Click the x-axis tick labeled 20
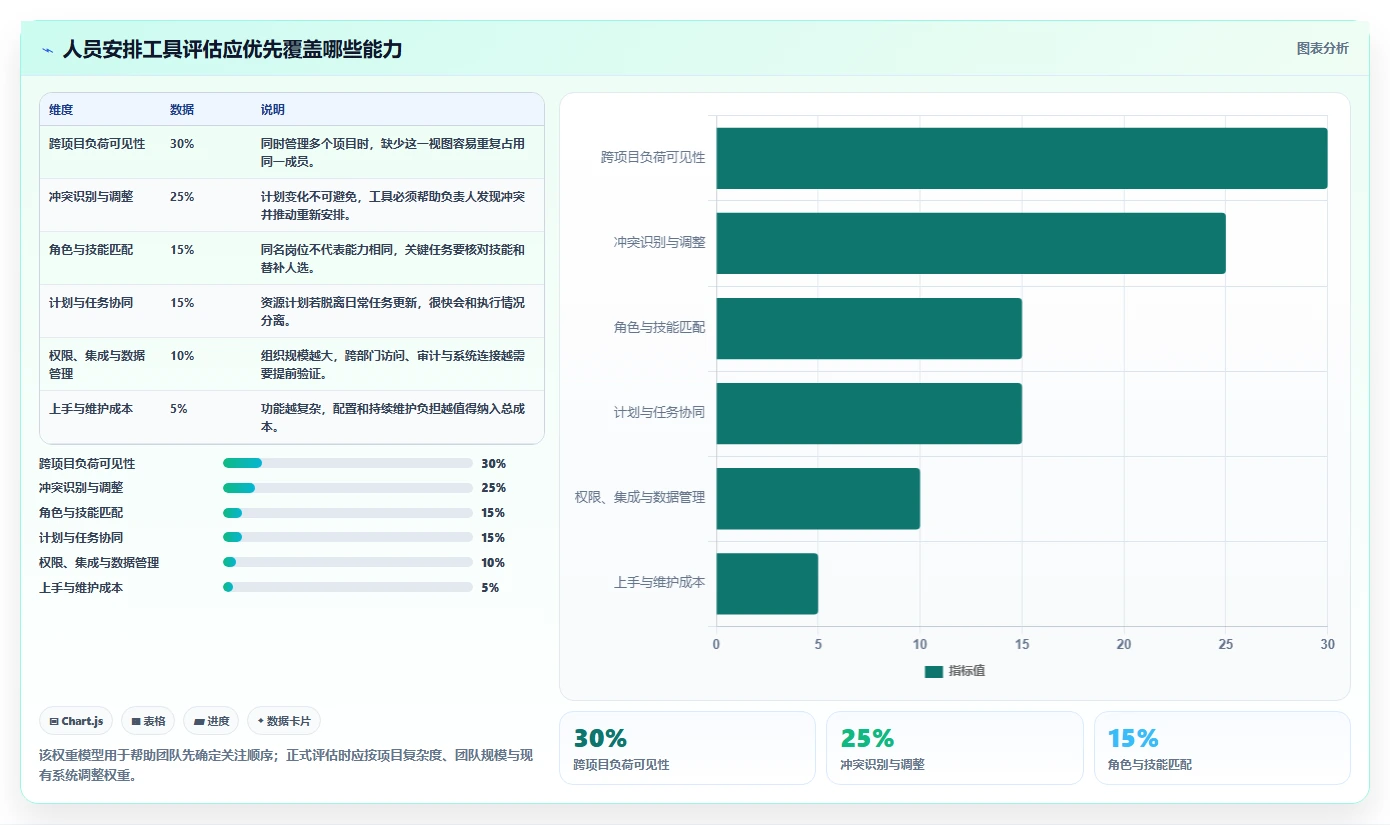Image resolution: width=1390 pixels, height=825 pixels. (1124, 644)
